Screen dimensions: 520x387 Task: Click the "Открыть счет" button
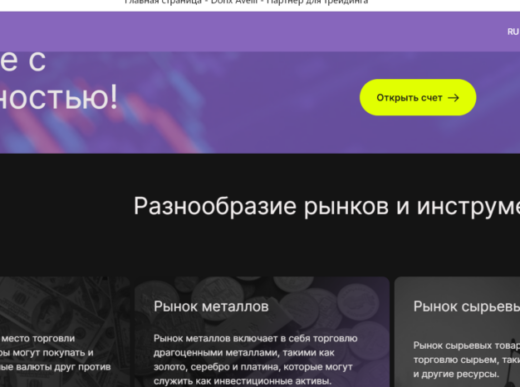418,97
